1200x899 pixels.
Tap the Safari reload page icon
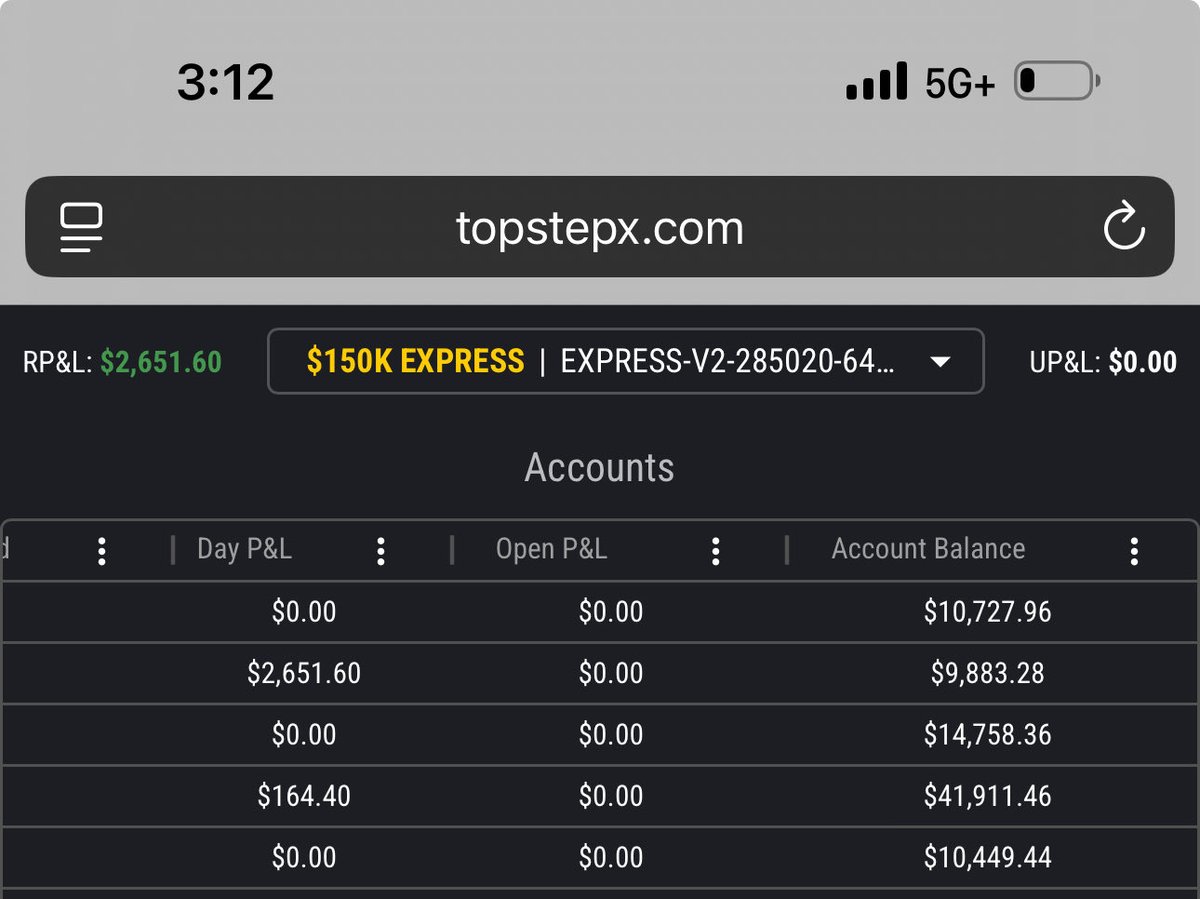[x=1124, y=225]
